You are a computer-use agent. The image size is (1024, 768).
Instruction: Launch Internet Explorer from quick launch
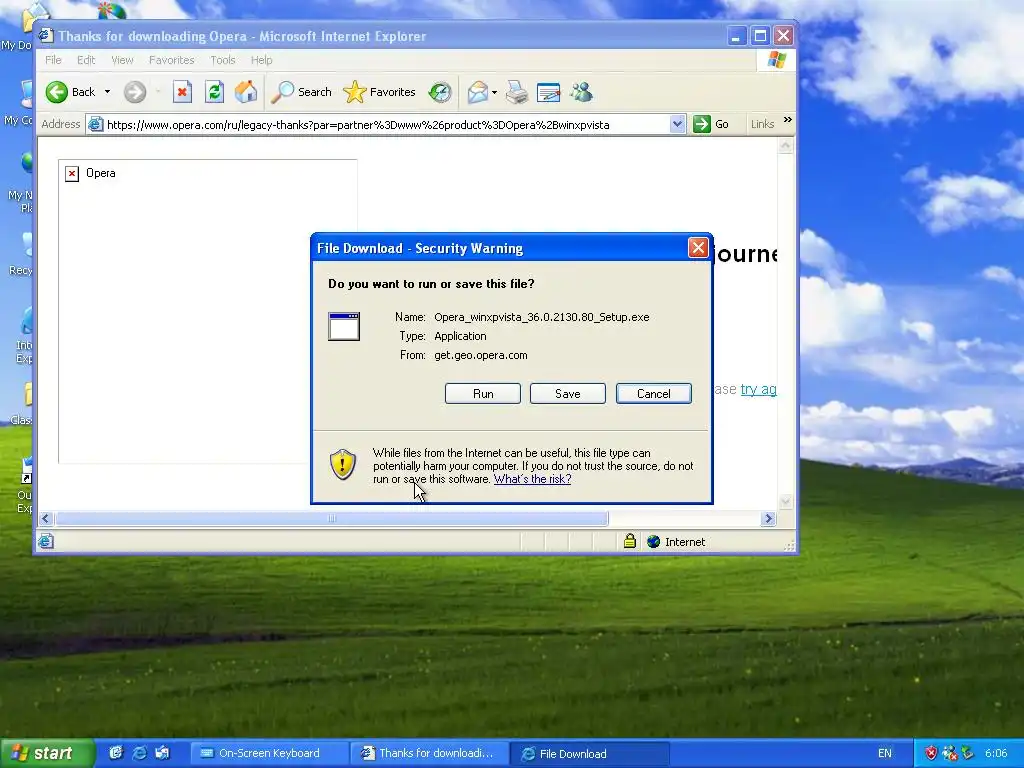pos(139,753)
